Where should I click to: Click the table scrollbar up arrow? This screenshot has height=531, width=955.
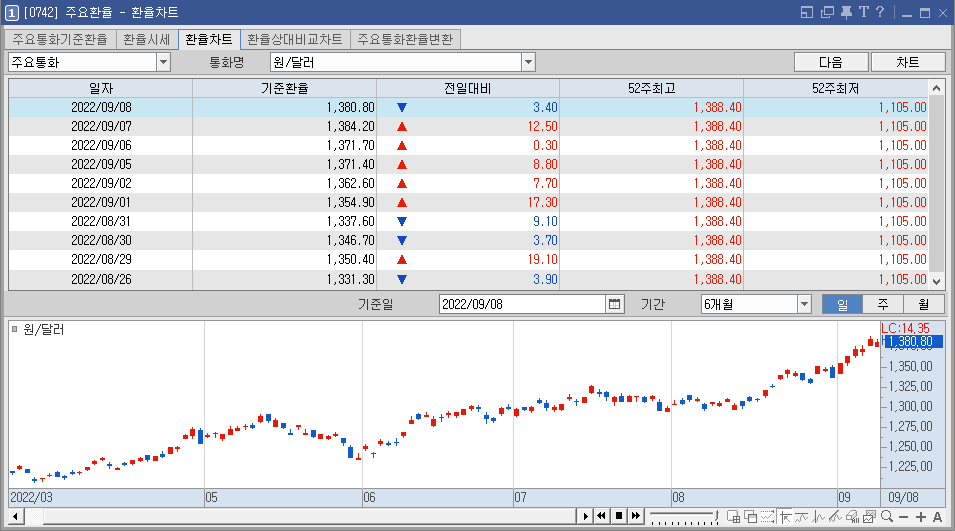coord(936,88)
